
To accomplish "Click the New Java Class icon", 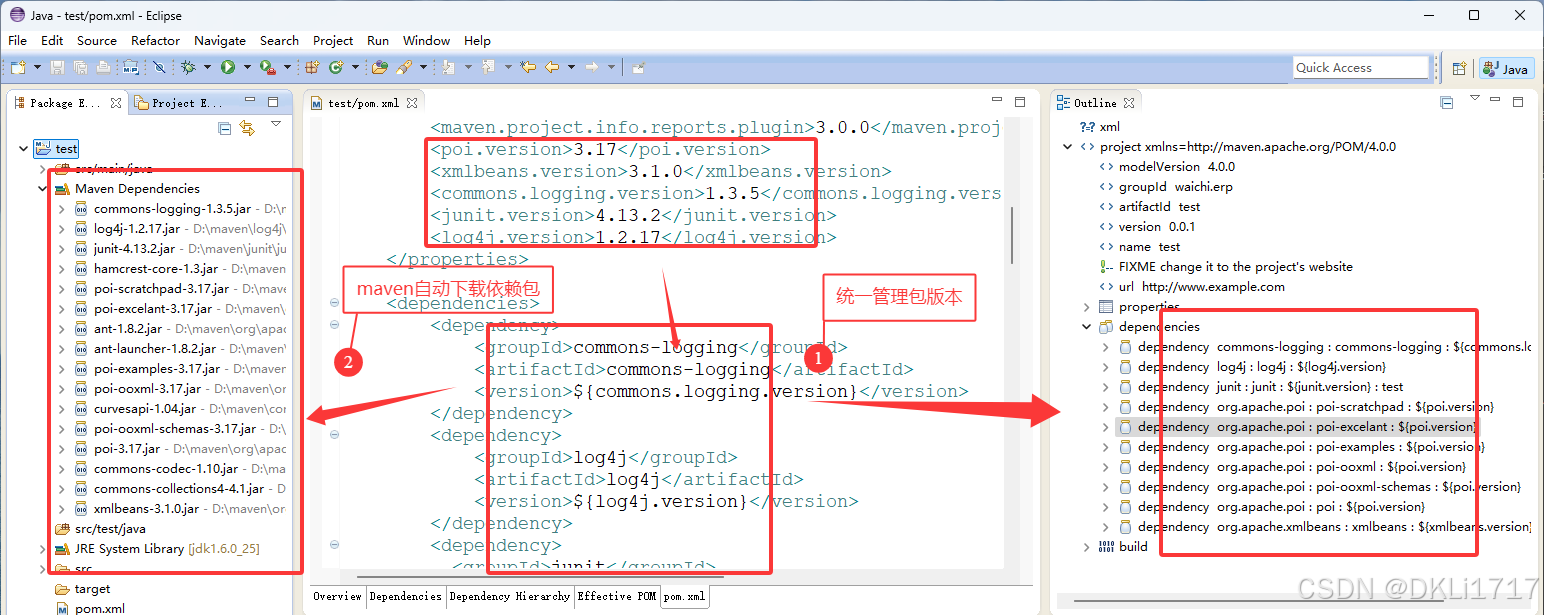I will (336, 67).
